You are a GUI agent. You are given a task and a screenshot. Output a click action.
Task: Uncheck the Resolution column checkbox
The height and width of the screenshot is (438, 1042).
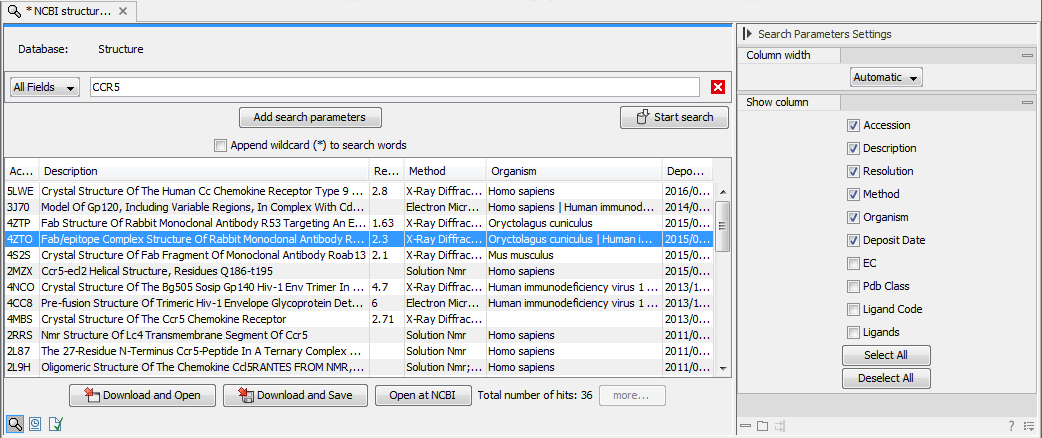pyautogui.click(x=853, y=171)
